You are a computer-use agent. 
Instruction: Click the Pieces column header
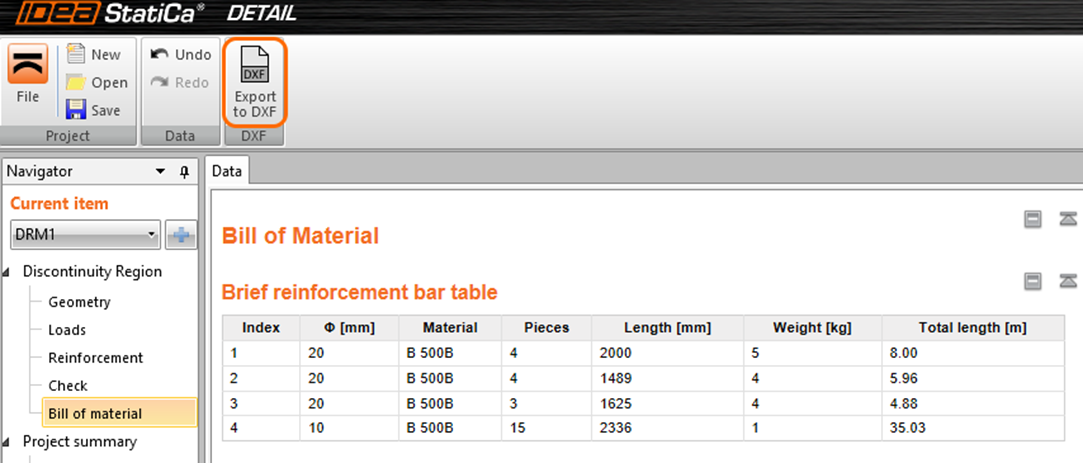pyautogui.click(x=546, y=328)
